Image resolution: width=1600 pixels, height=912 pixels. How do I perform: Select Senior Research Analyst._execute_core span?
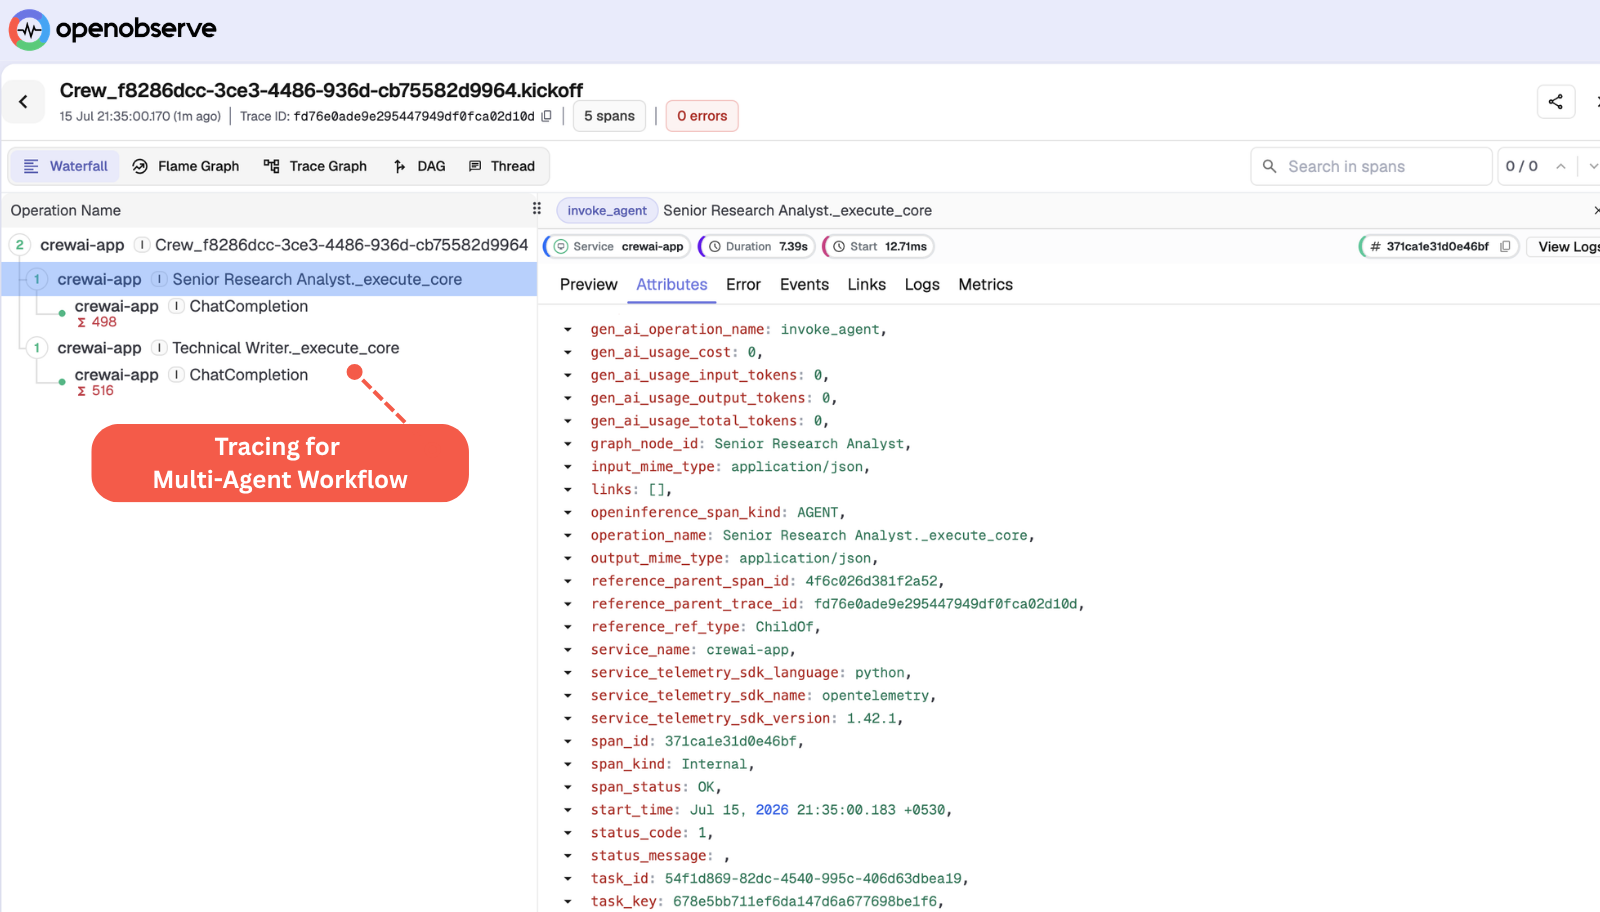point(269,279)
